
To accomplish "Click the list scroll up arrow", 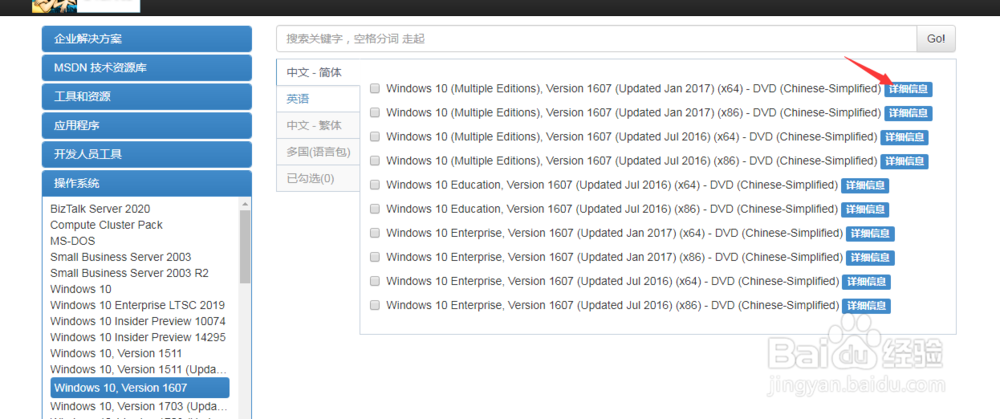I will click(x=245, y=204).
